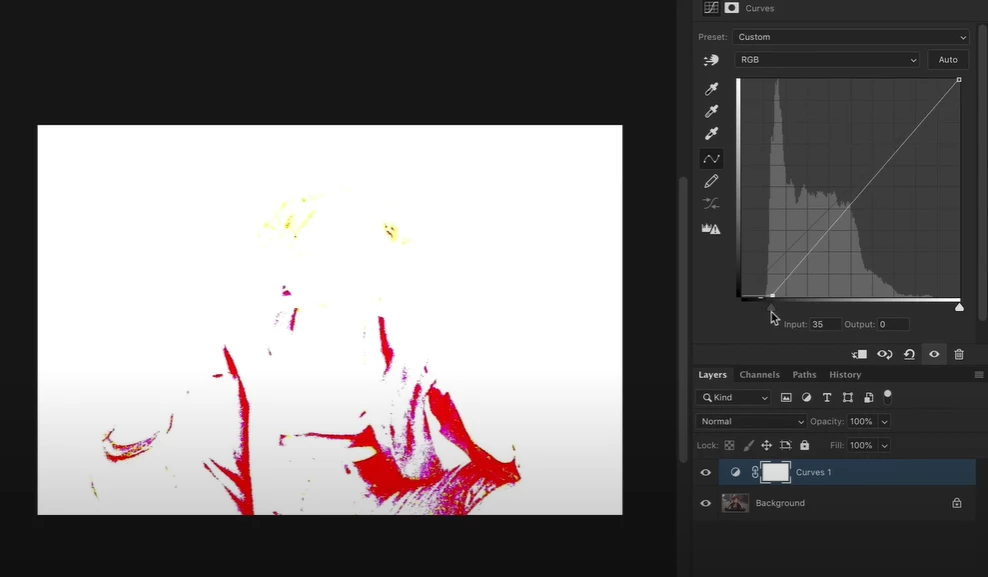
Task: Click the lock all padlock icon
Action: click(x=805, y=445)
